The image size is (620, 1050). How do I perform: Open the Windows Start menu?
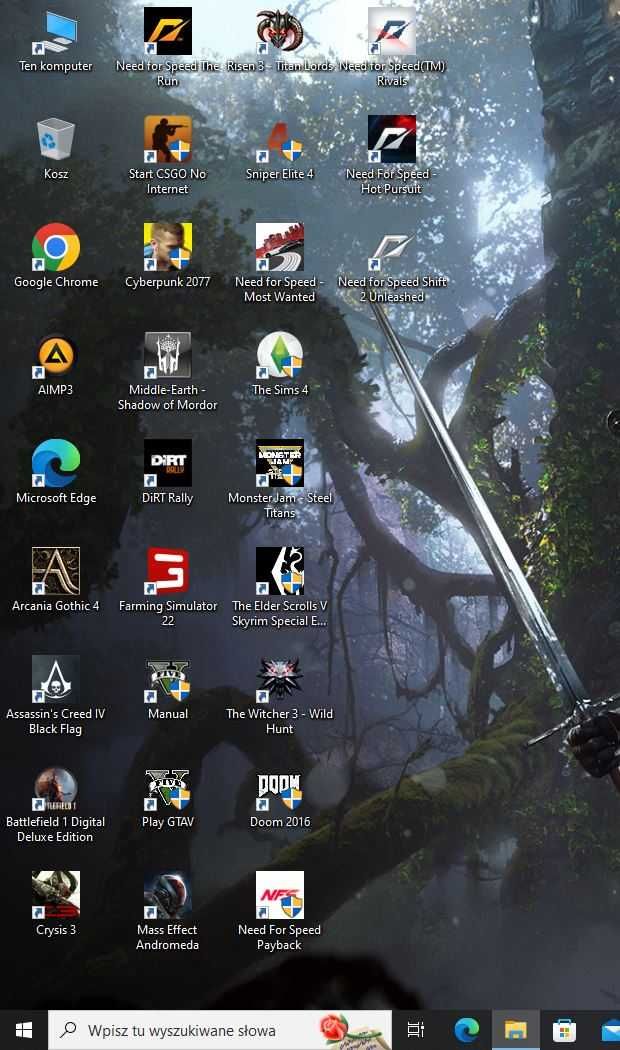pyautogui.click(x=24, y=1030)
